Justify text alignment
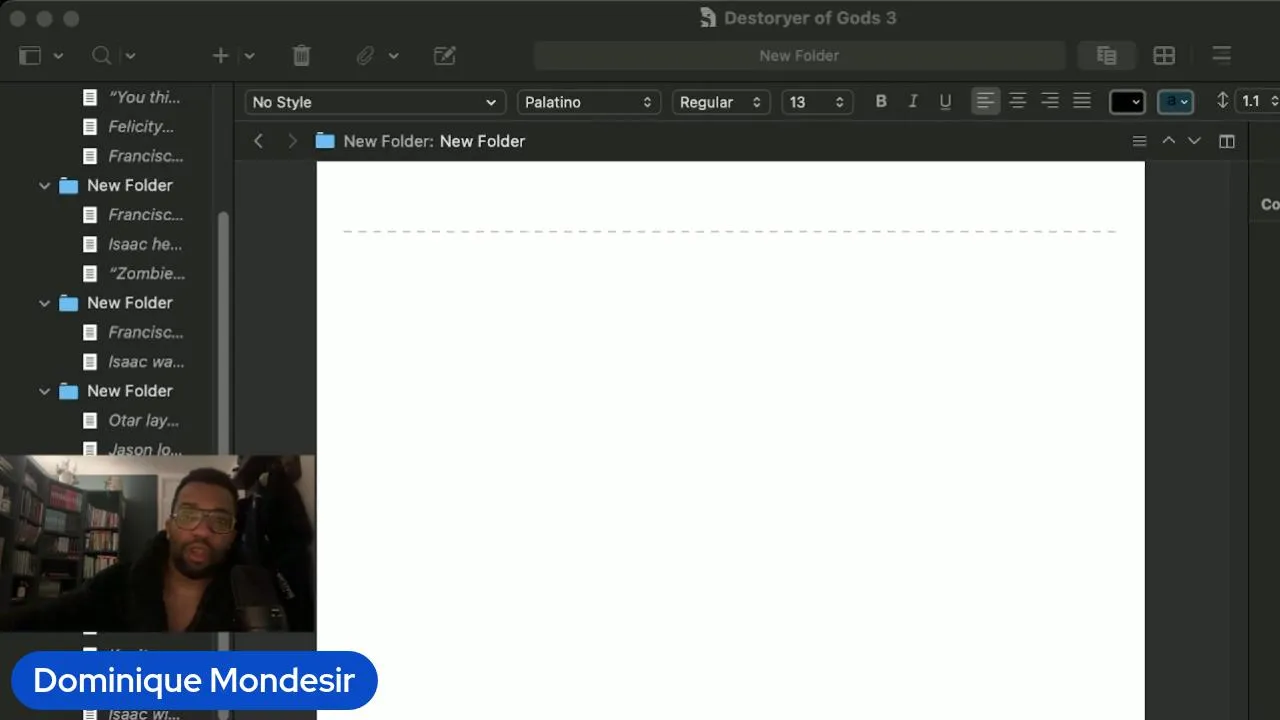Screen dimensions: 1280x720 coord(1082,102)
